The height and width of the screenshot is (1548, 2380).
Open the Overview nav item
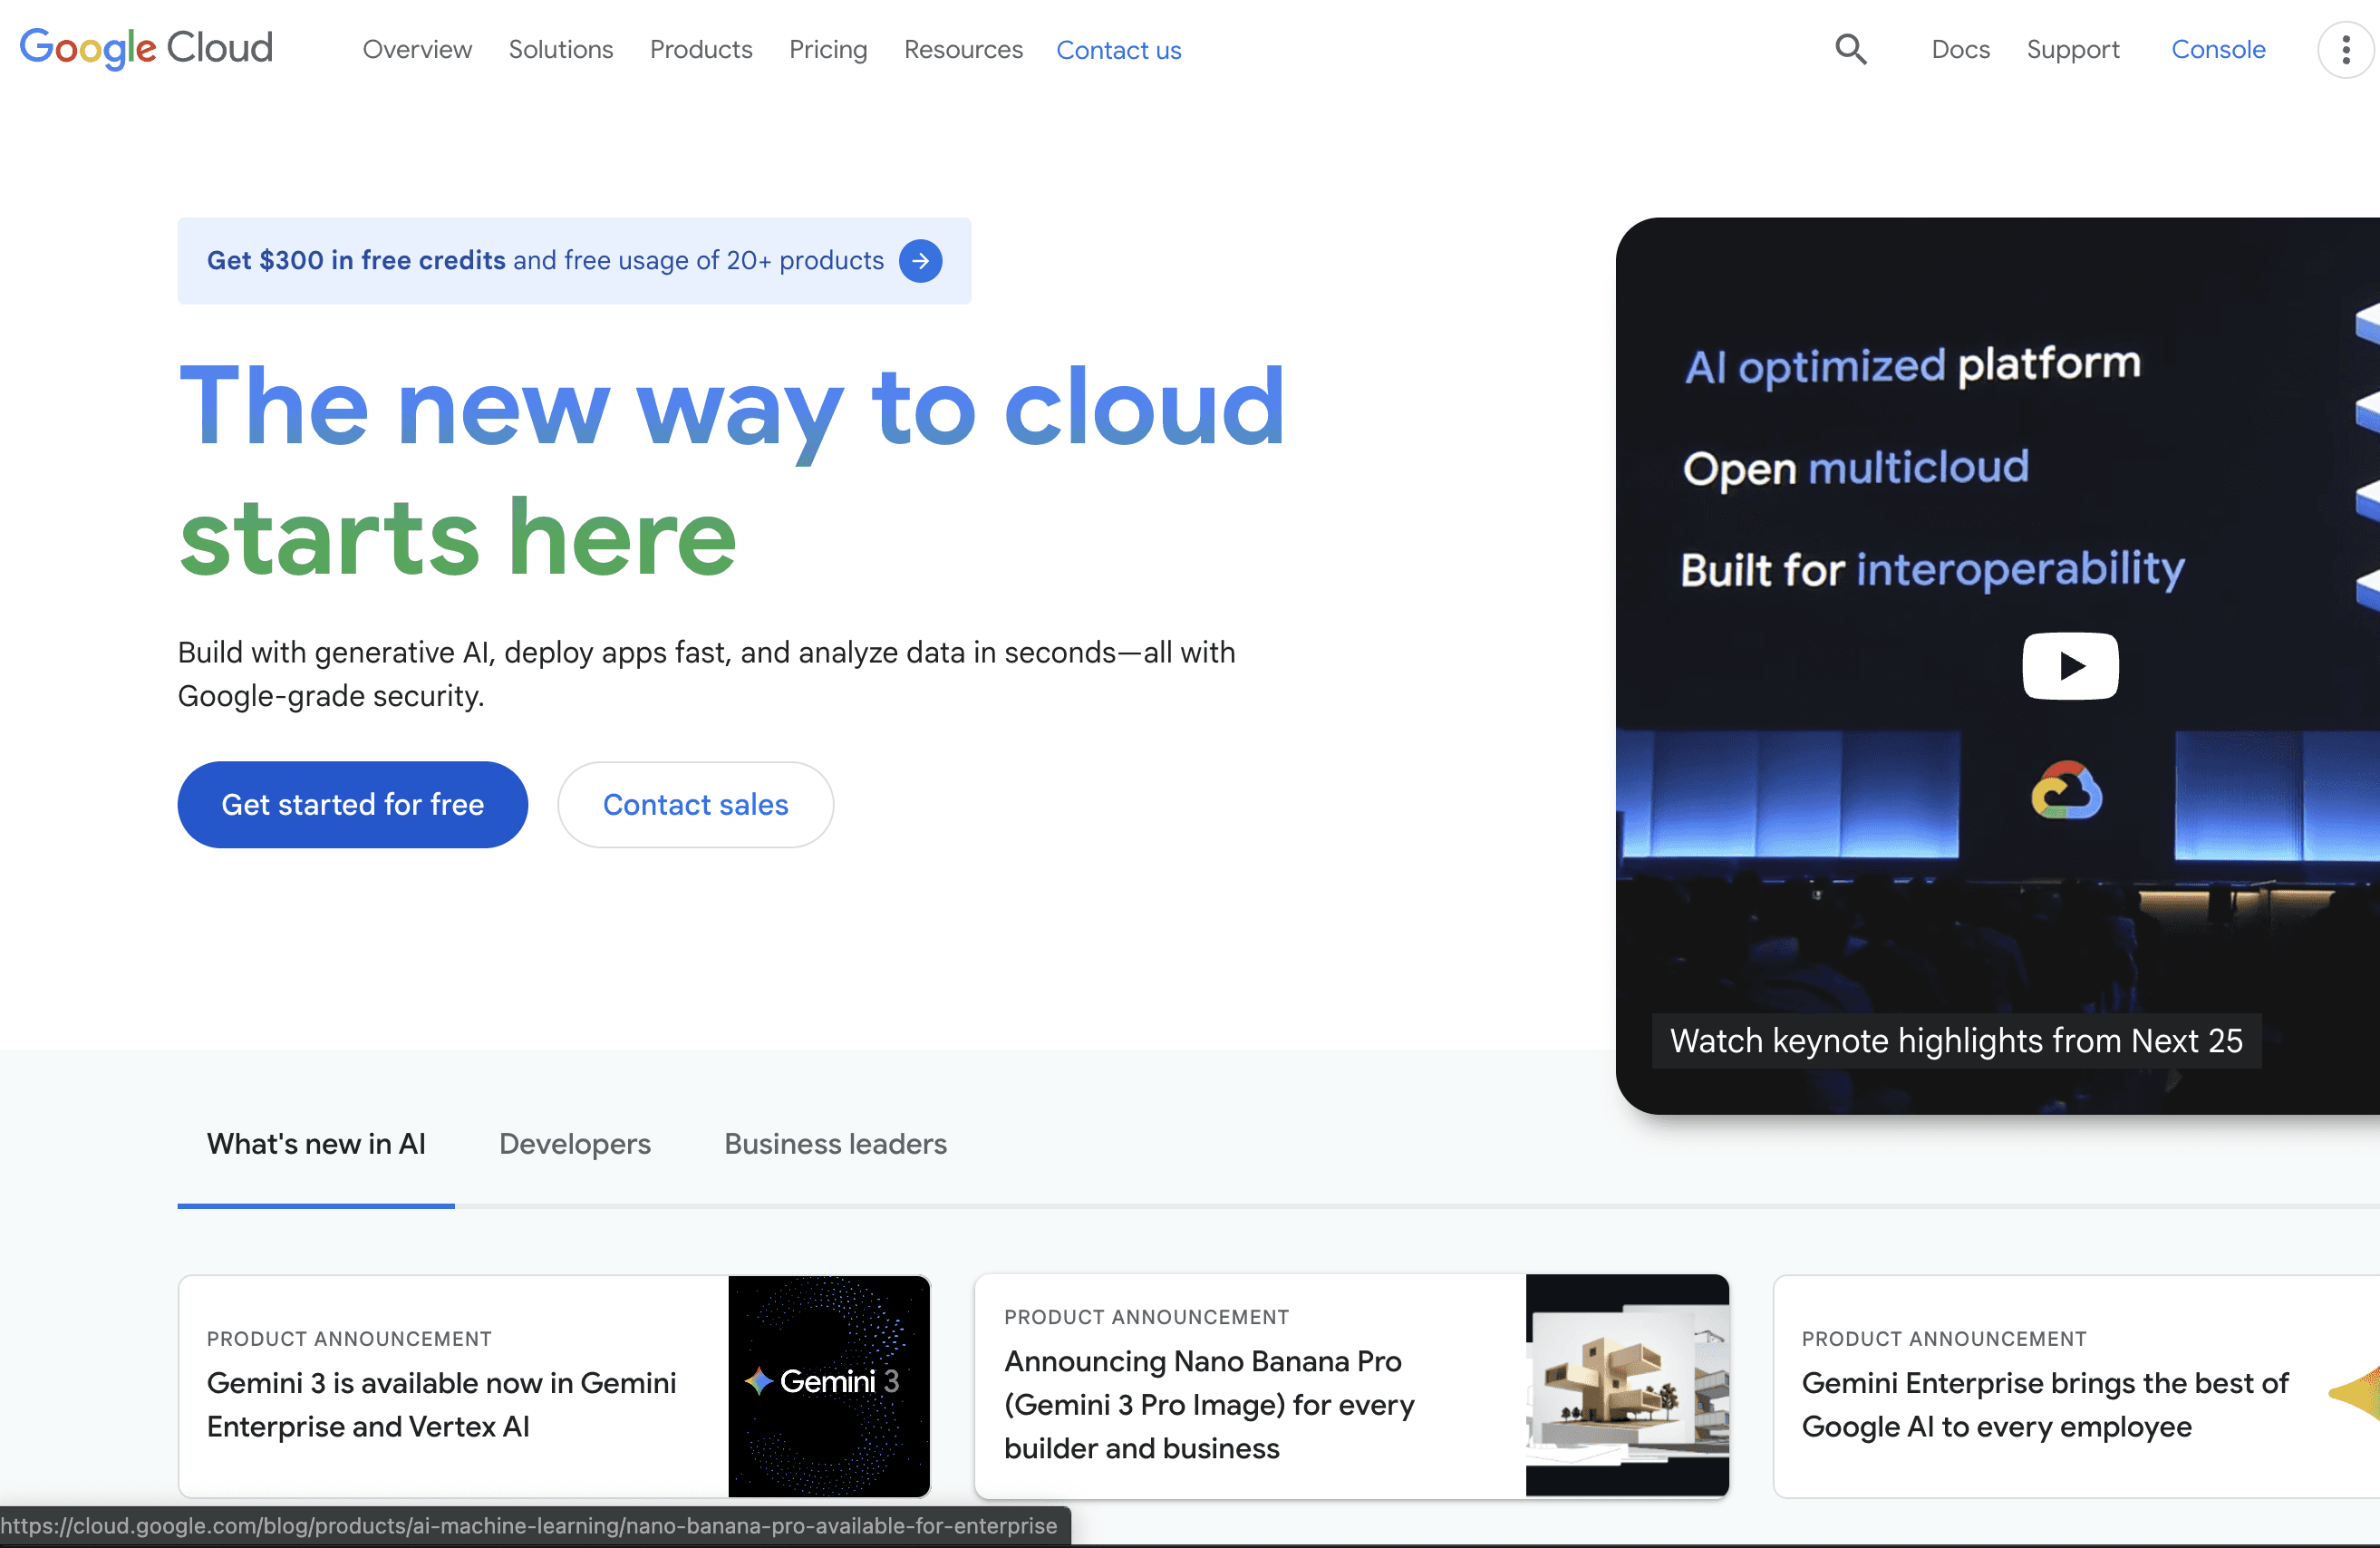[x=417, y=49]
